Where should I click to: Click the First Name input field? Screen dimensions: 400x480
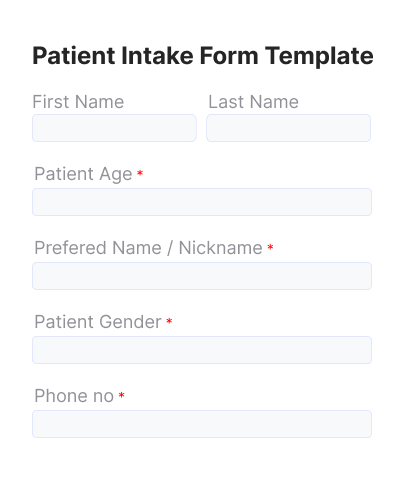click(114, 128)
